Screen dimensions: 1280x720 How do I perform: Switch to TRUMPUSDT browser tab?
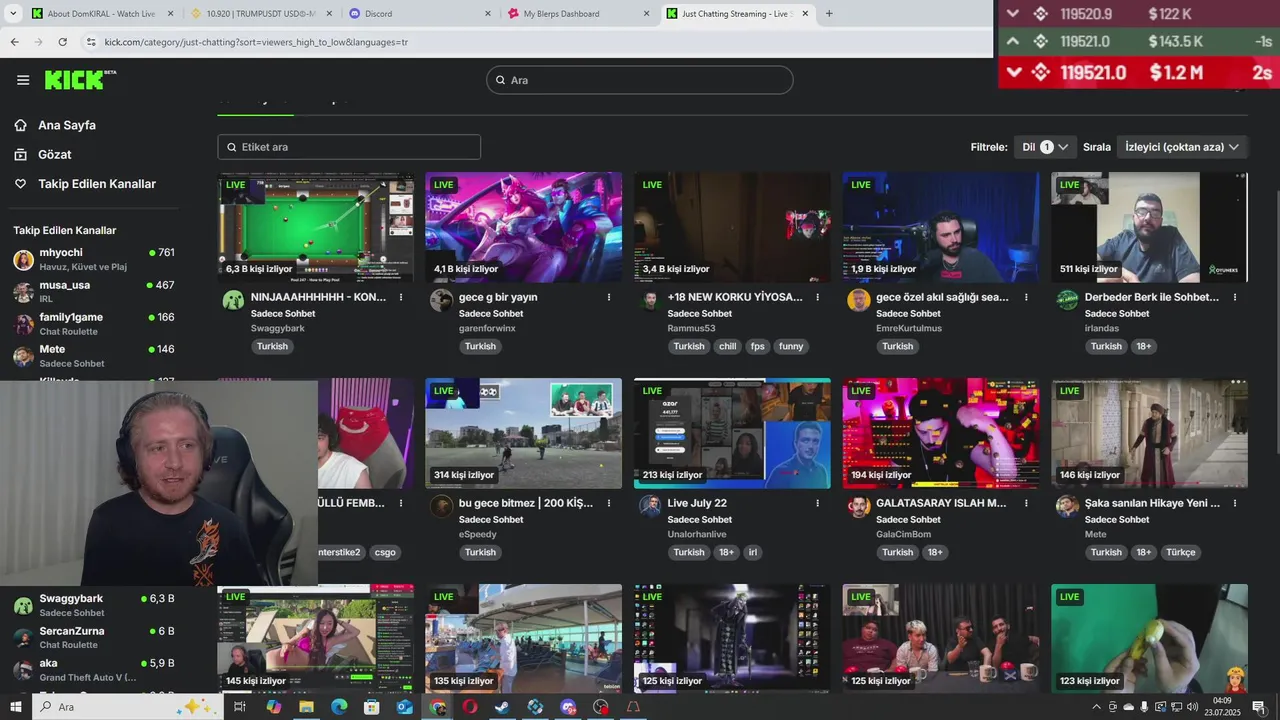(x=261, y=14)
